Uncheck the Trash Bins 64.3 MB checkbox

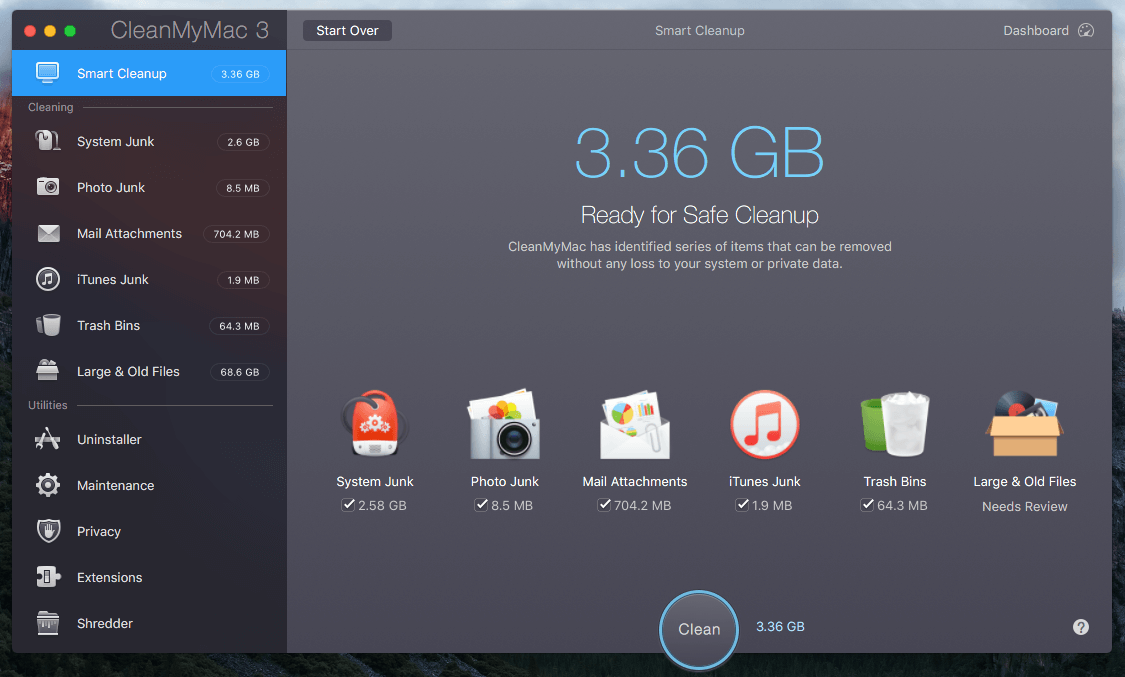[867, 505]
